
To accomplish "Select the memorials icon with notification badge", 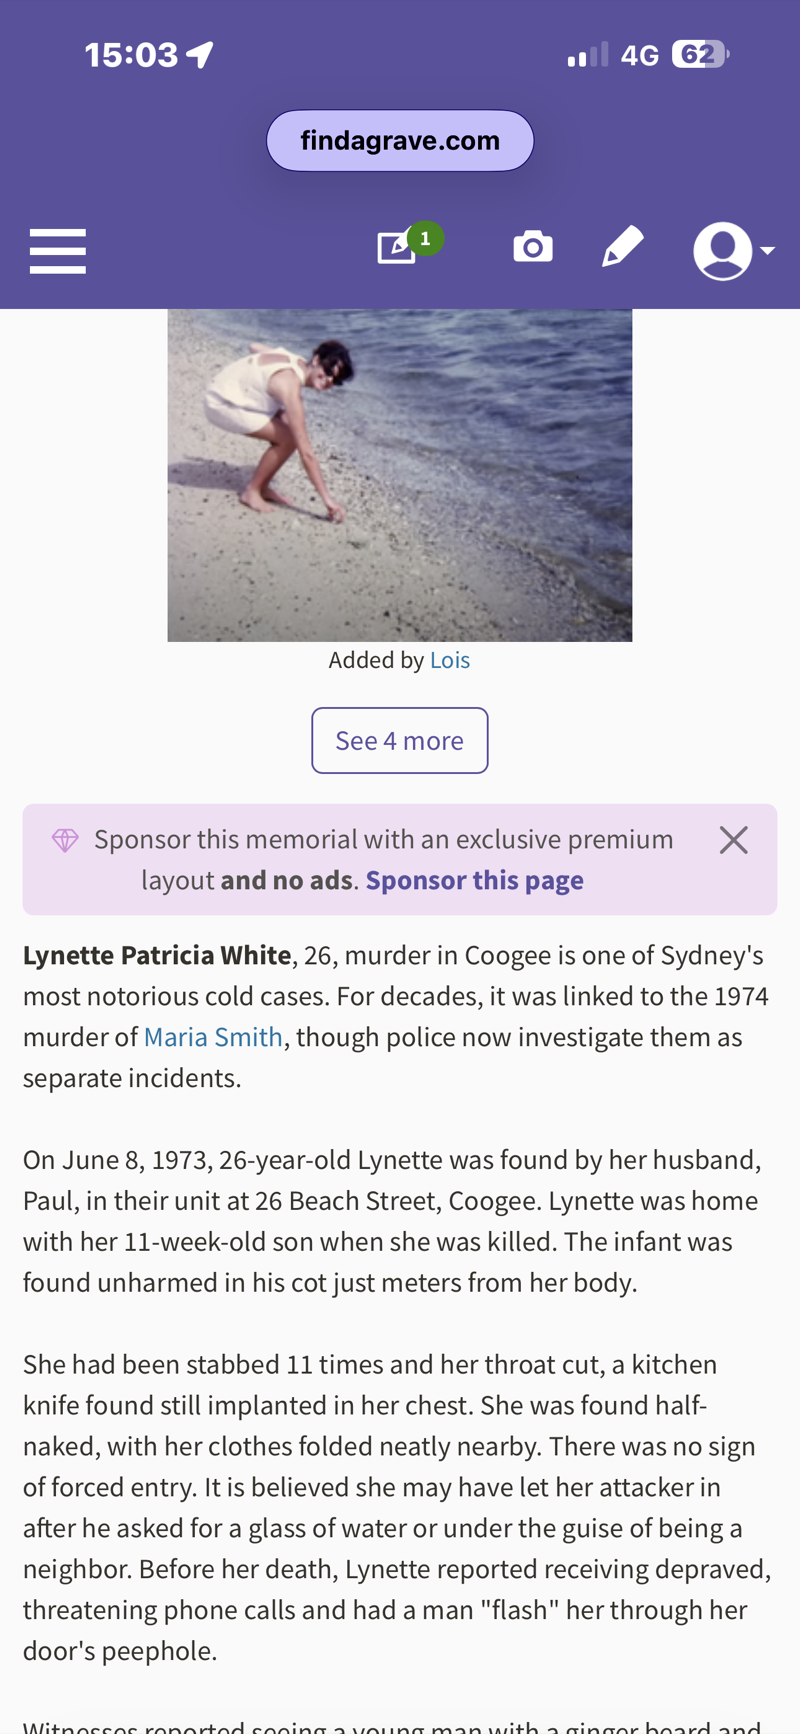I will click(x=397, y=248).
